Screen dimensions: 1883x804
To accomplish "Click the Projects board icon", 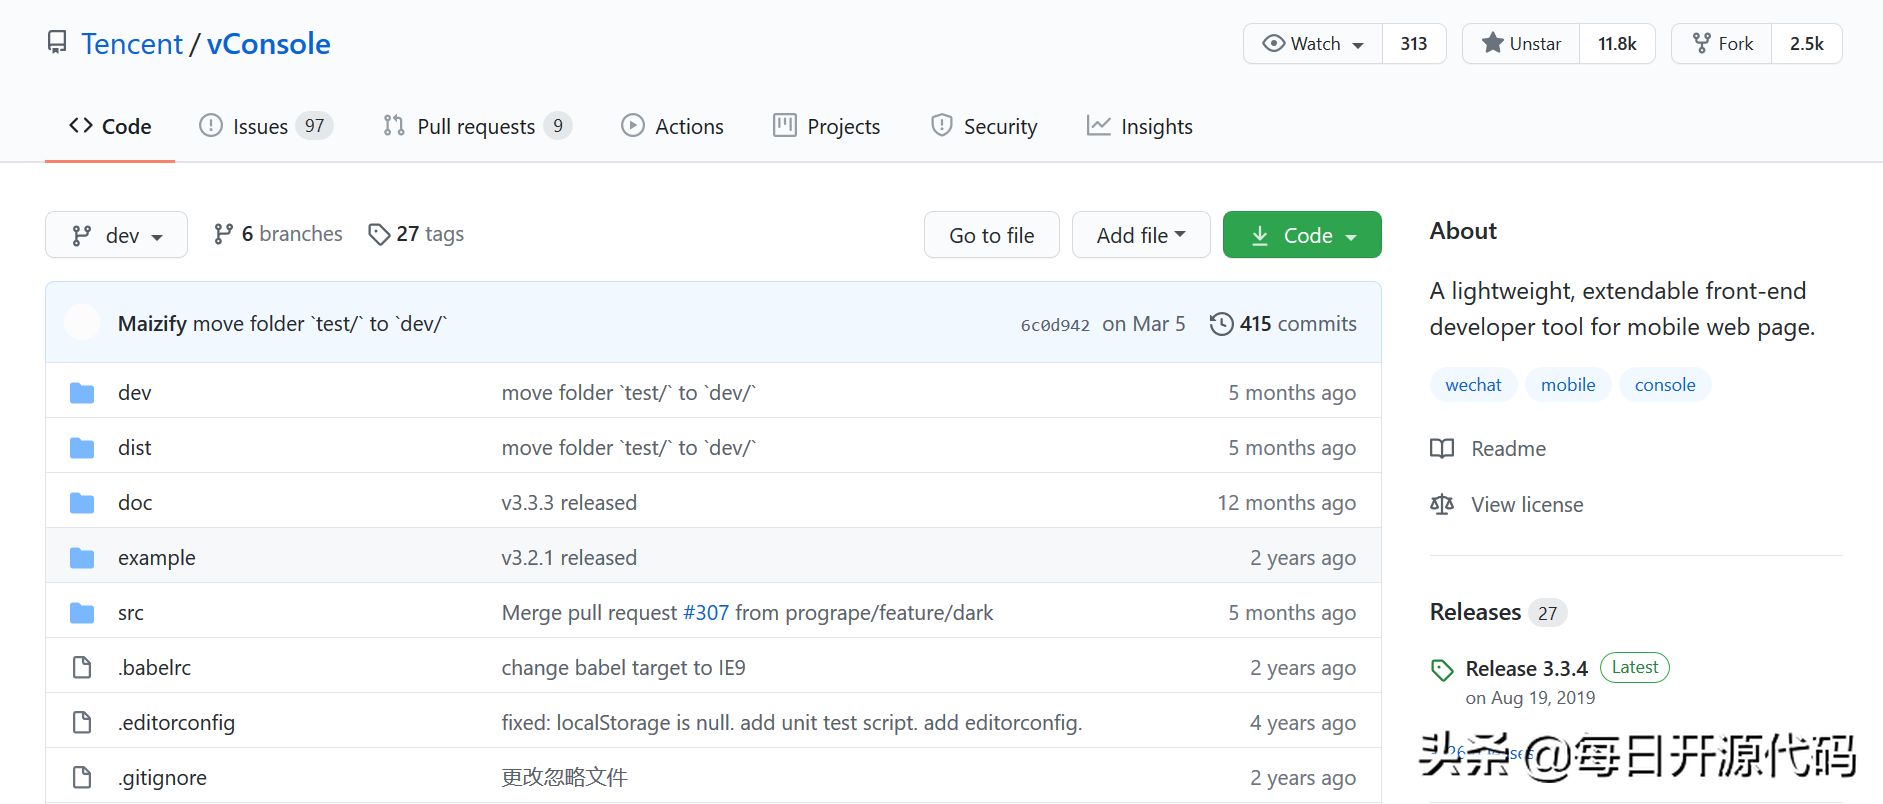I will click(785, 125).
